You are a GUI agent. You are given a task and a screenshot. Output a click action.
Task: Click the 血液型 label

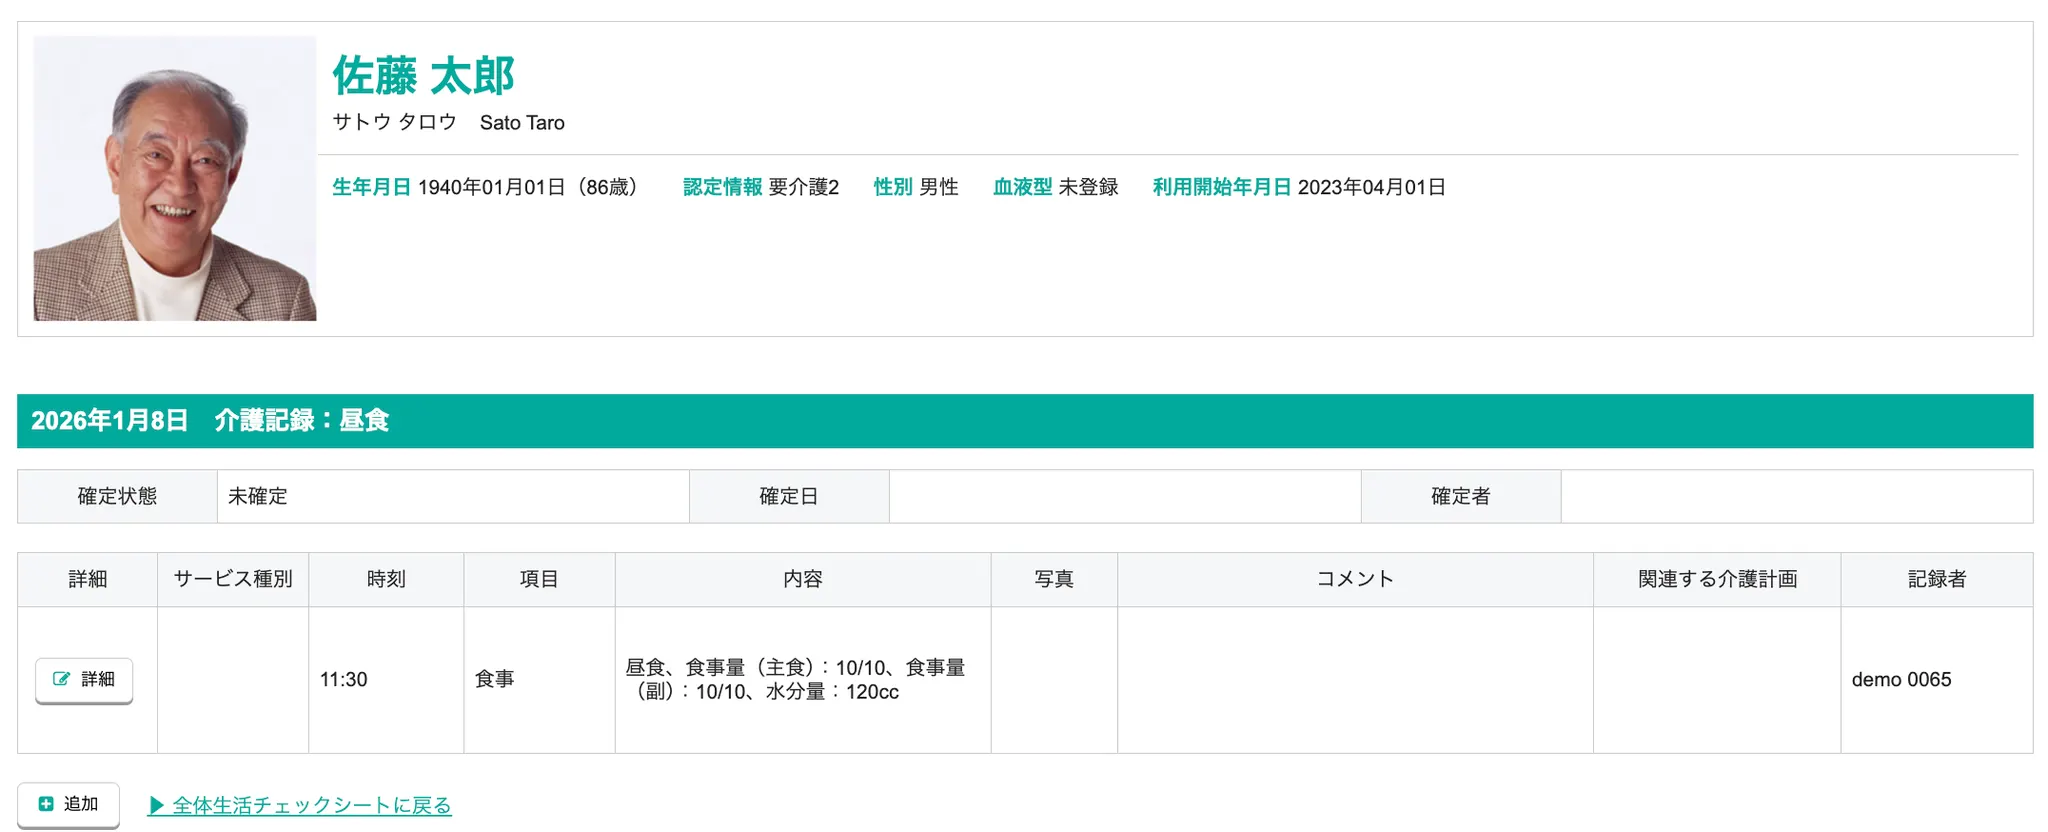click(1022, 187)
